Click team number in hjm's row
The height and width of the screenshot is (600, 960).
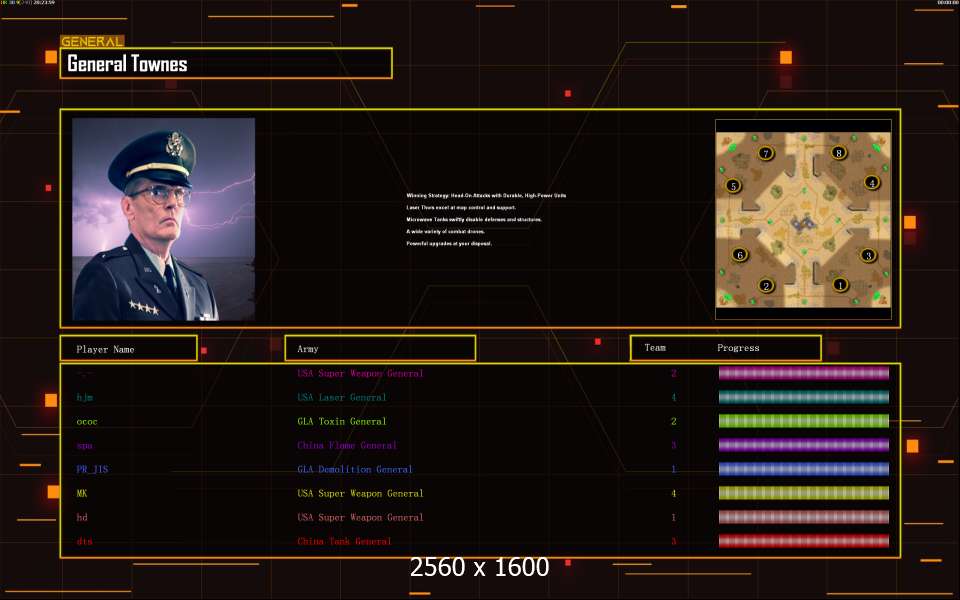click(x=673, y=397)
